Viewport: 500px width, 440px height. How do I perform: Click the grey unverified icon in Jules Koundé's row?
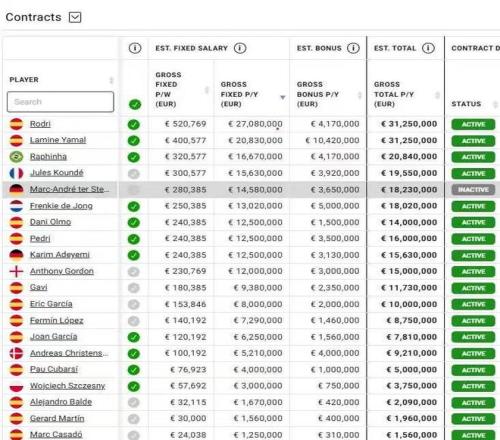[134, 174]
